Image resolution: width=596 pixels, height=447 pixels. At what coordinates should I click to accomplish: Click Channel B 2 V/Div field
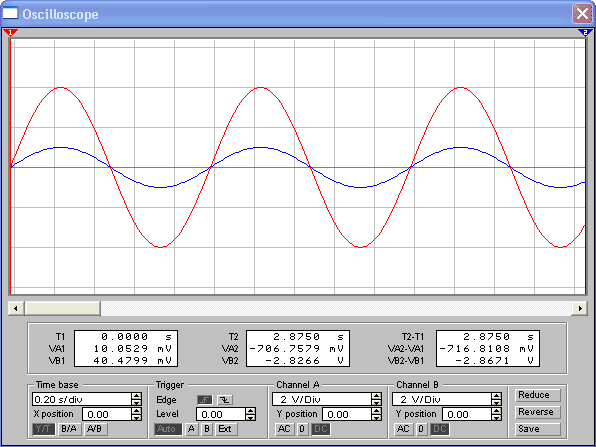click(442, 399)
